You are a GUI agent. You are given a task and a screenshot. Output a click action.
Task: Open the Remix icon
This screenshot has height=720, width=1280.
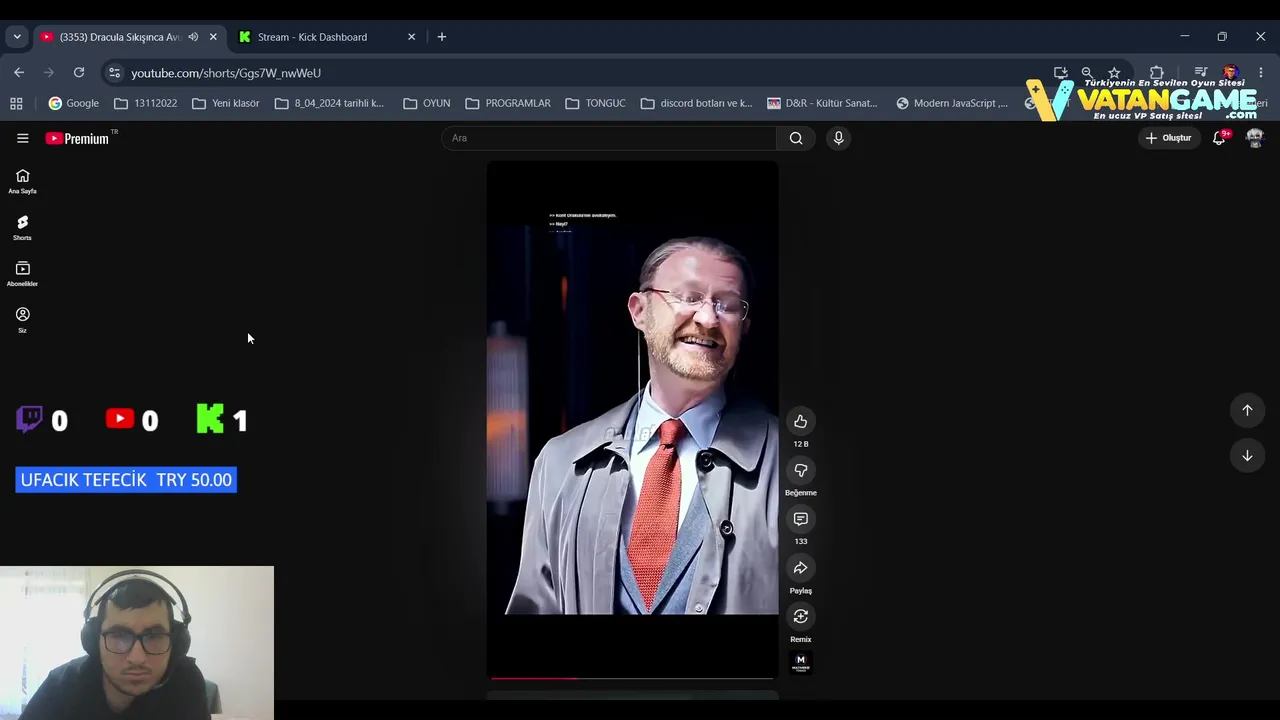pos(800,617)
